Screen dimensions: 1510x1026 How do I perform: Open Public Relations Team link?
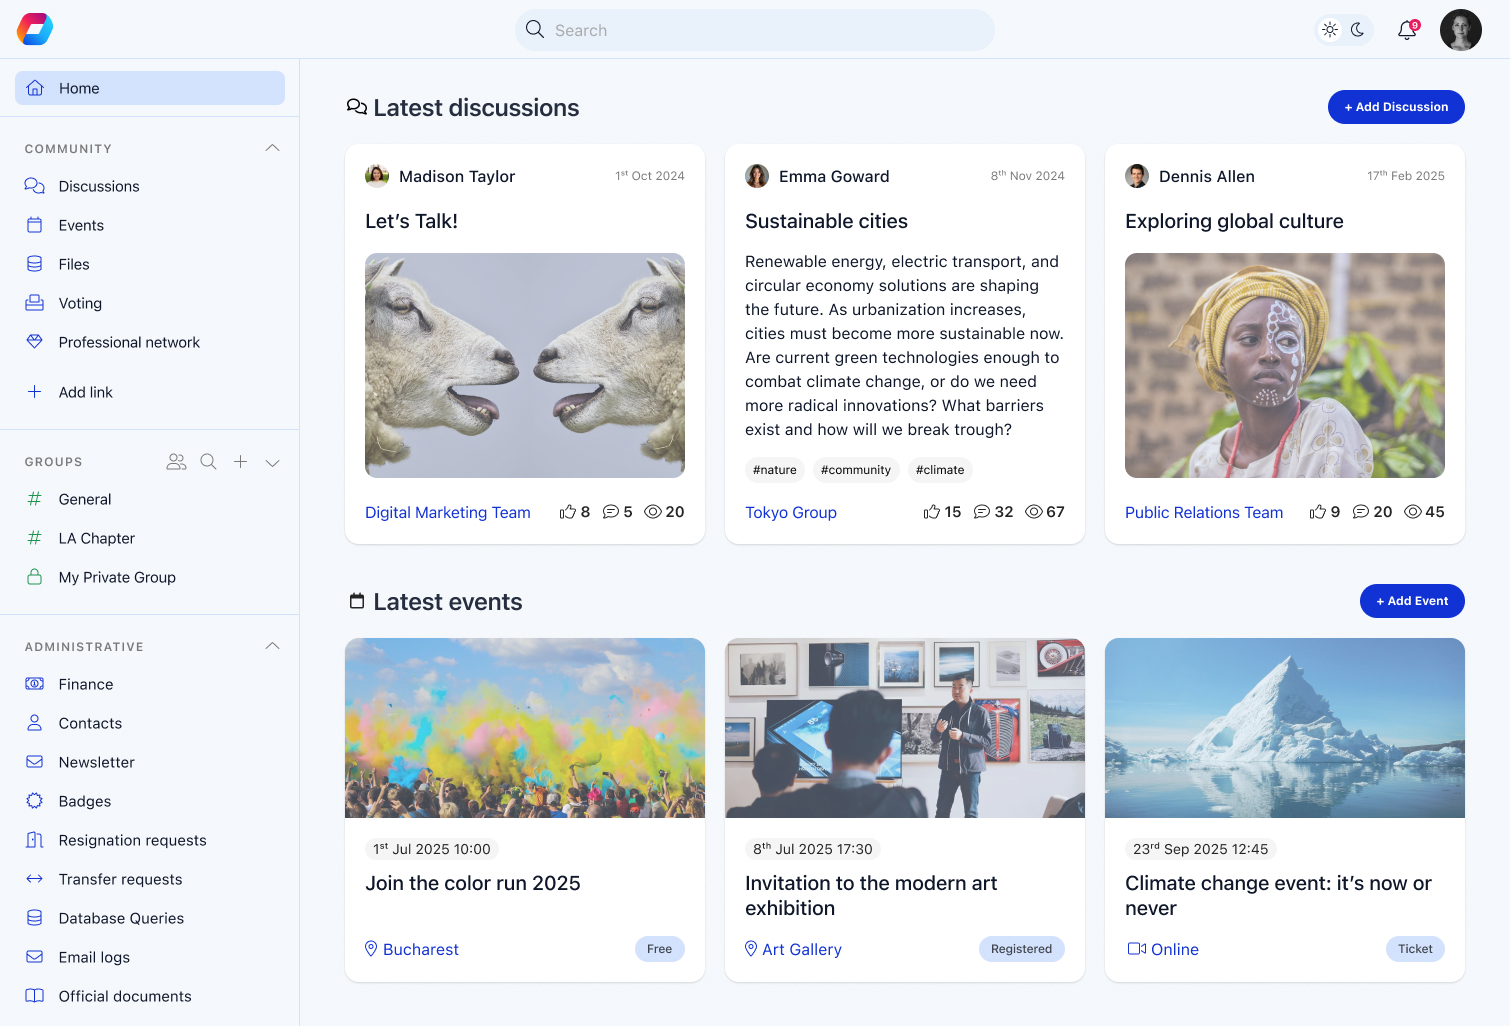click(1204, 512)
